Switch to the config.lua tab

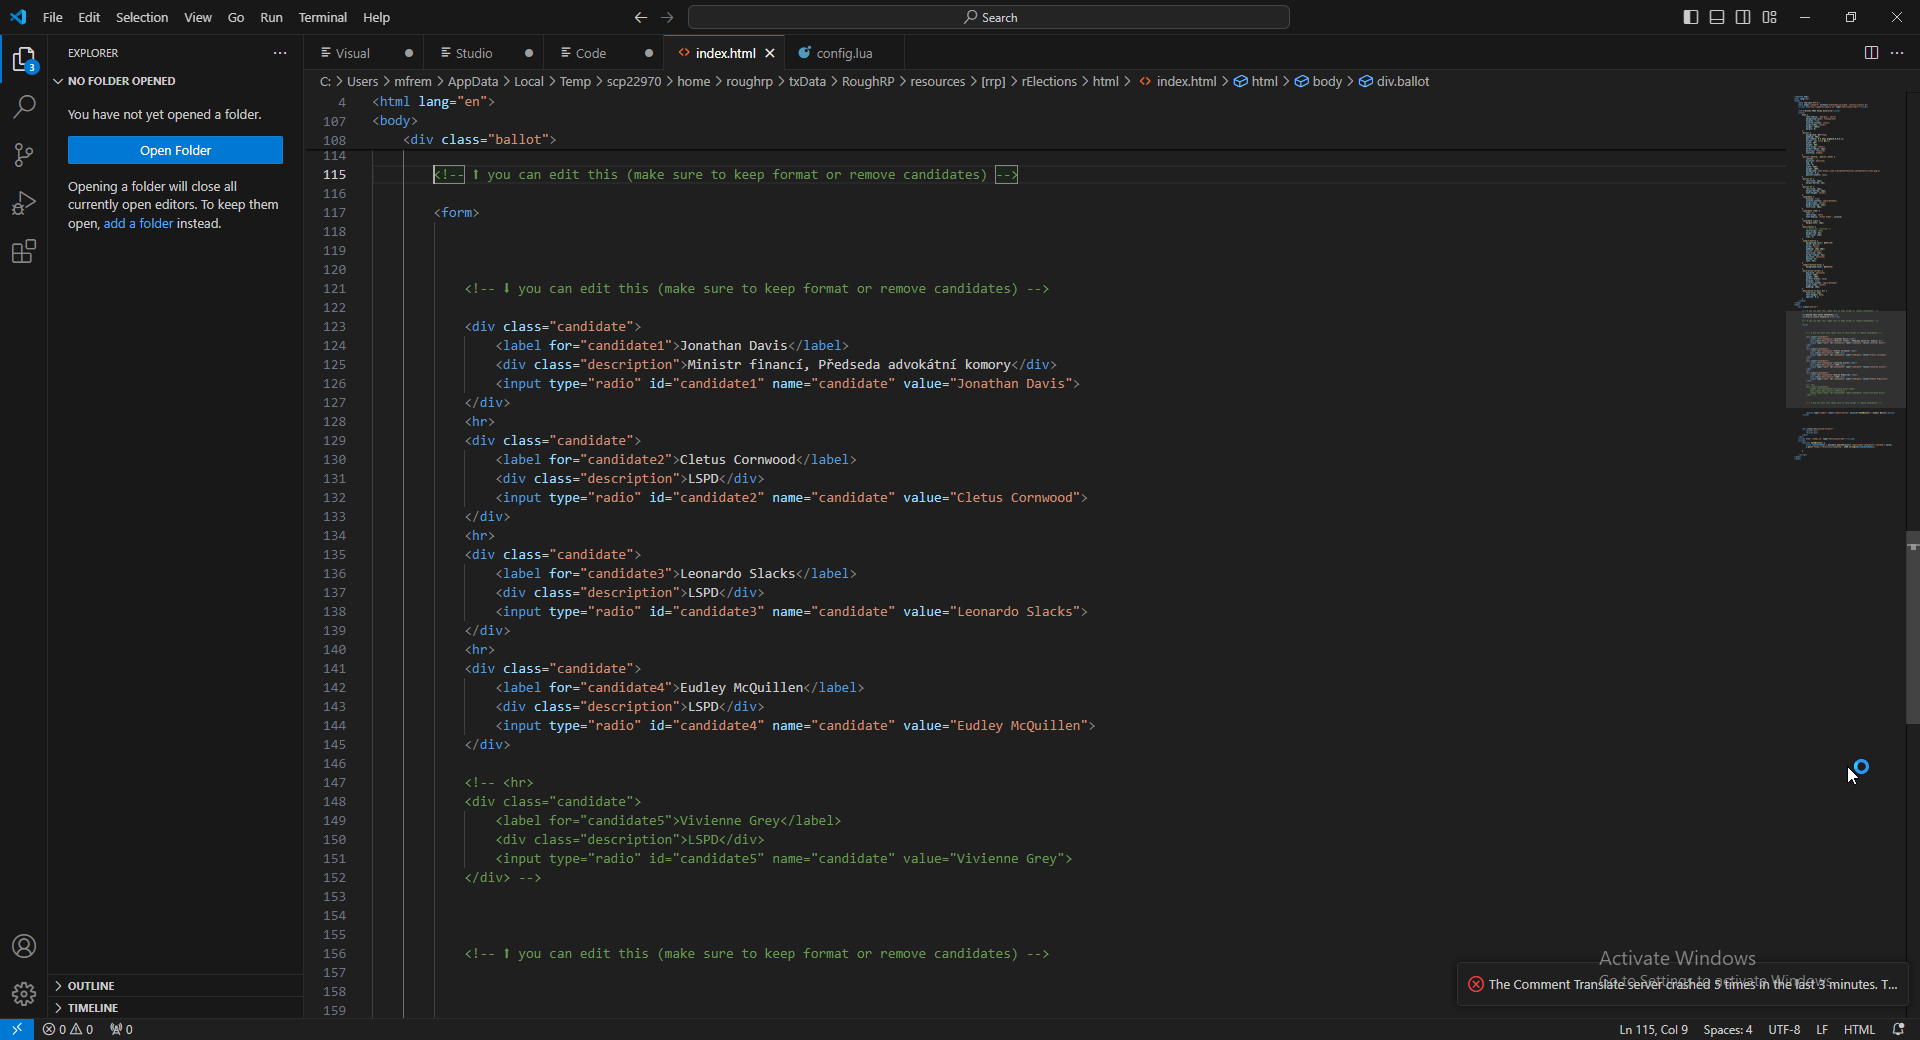(x=843, y=53)
